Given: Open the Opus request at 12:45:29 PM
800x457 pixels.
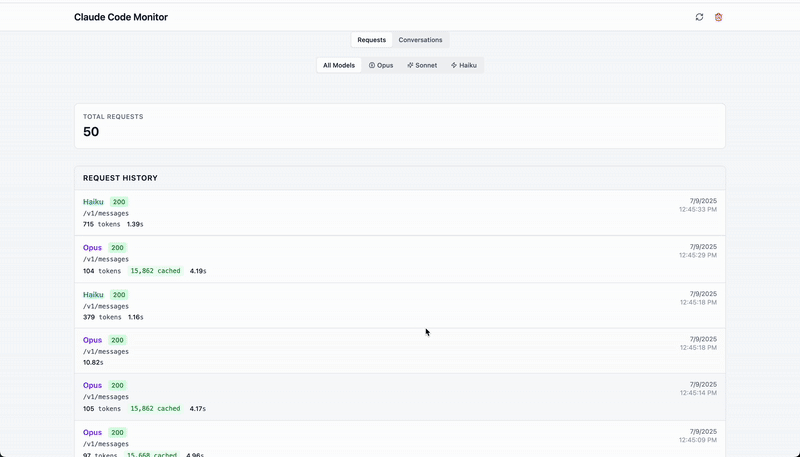Looking at the screenshot, I should (x=400, y=259).
